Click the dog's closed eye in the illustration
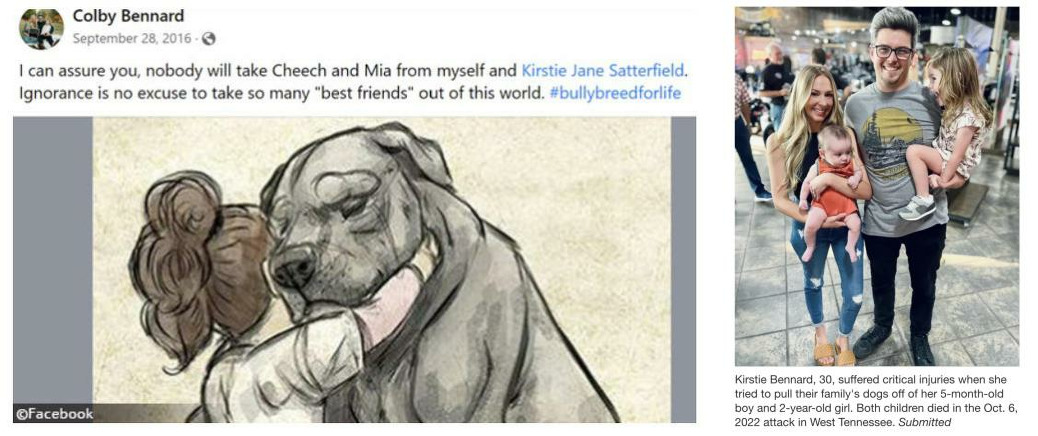Screen dimensions: 1038x436 (x=354, y=210)
